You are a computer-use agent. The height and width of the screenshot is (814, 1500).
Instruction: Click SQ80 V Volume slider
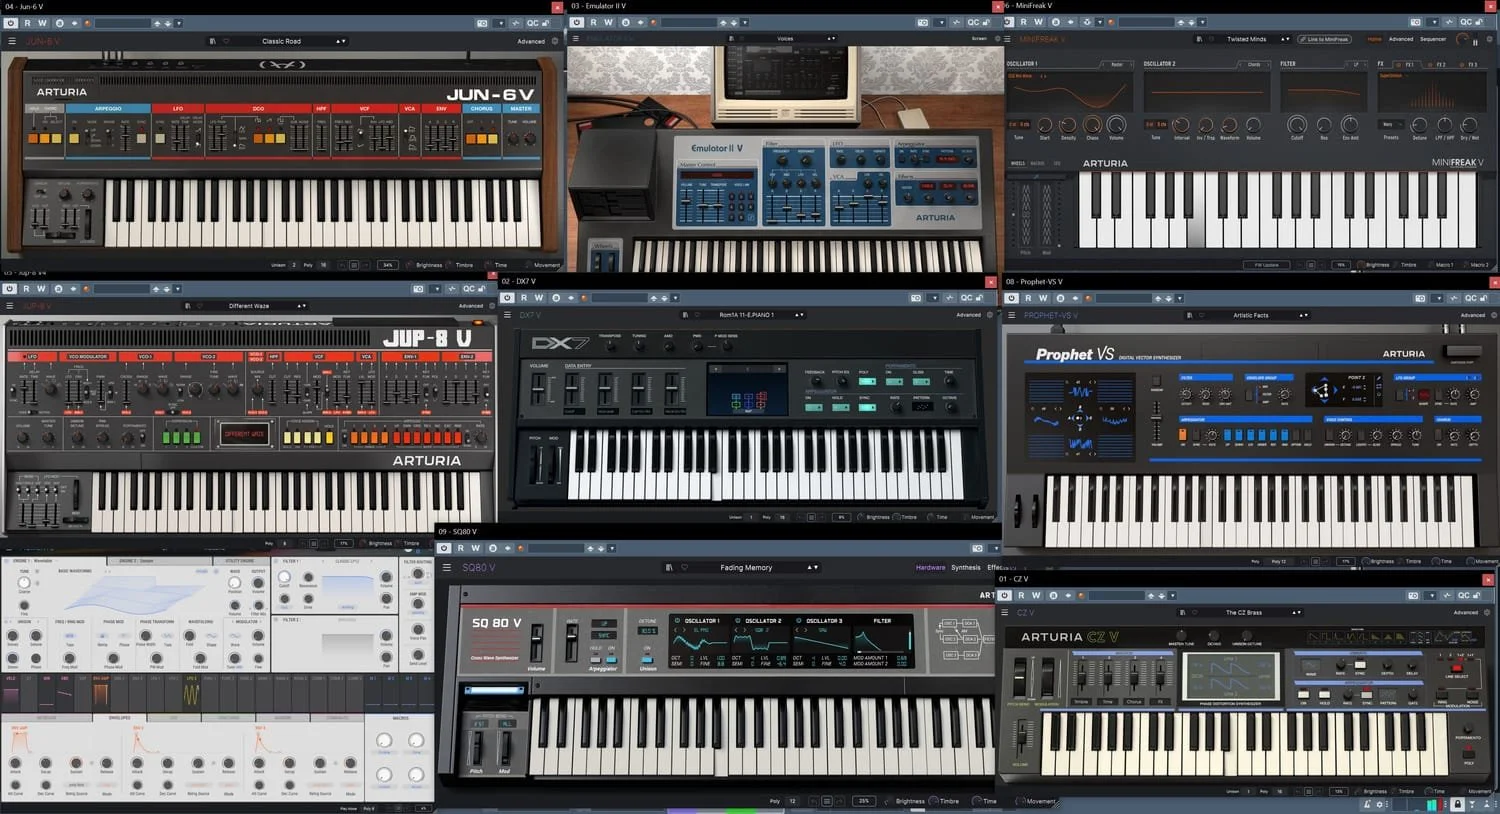pos(537,643)
